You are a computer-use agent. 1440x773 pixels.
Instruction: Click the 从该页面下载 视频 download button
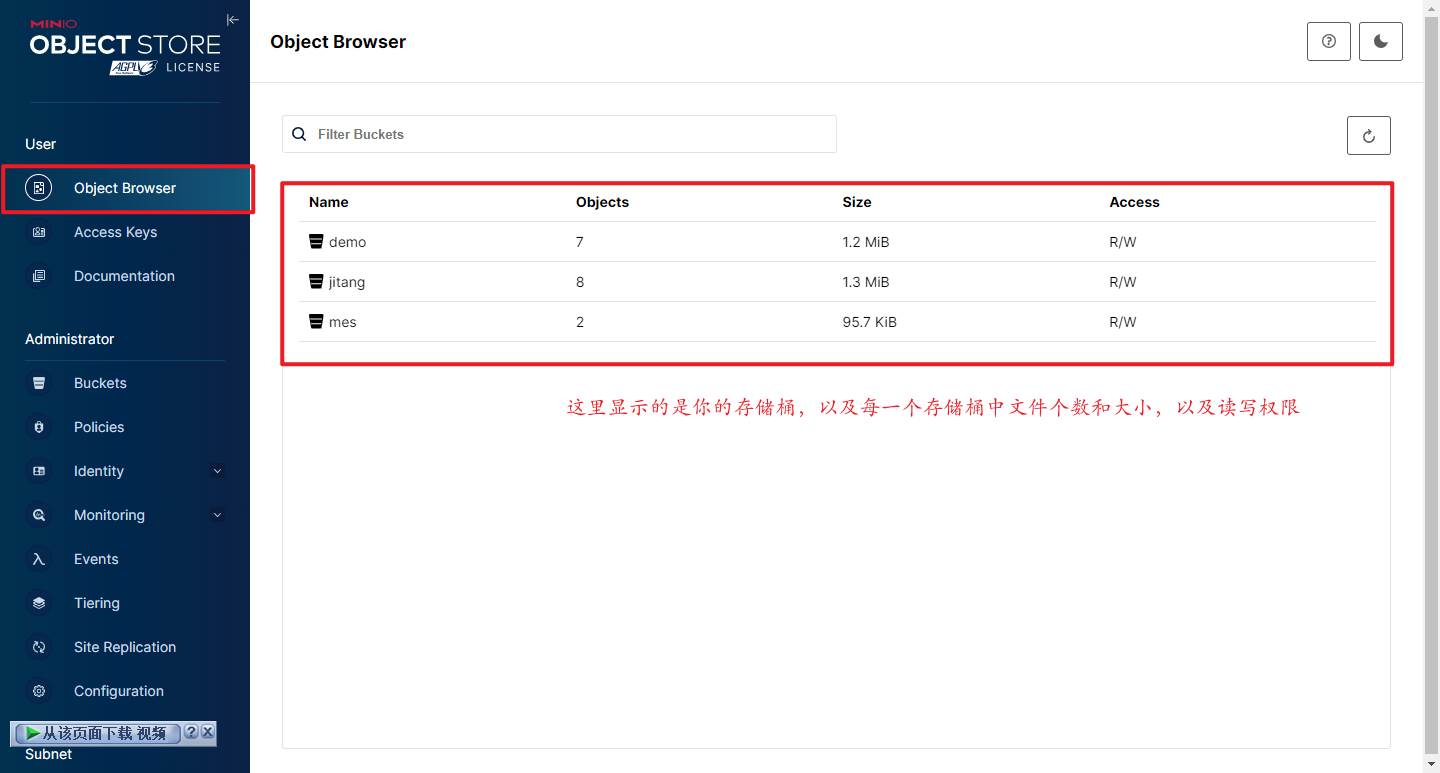coord(96,733)
